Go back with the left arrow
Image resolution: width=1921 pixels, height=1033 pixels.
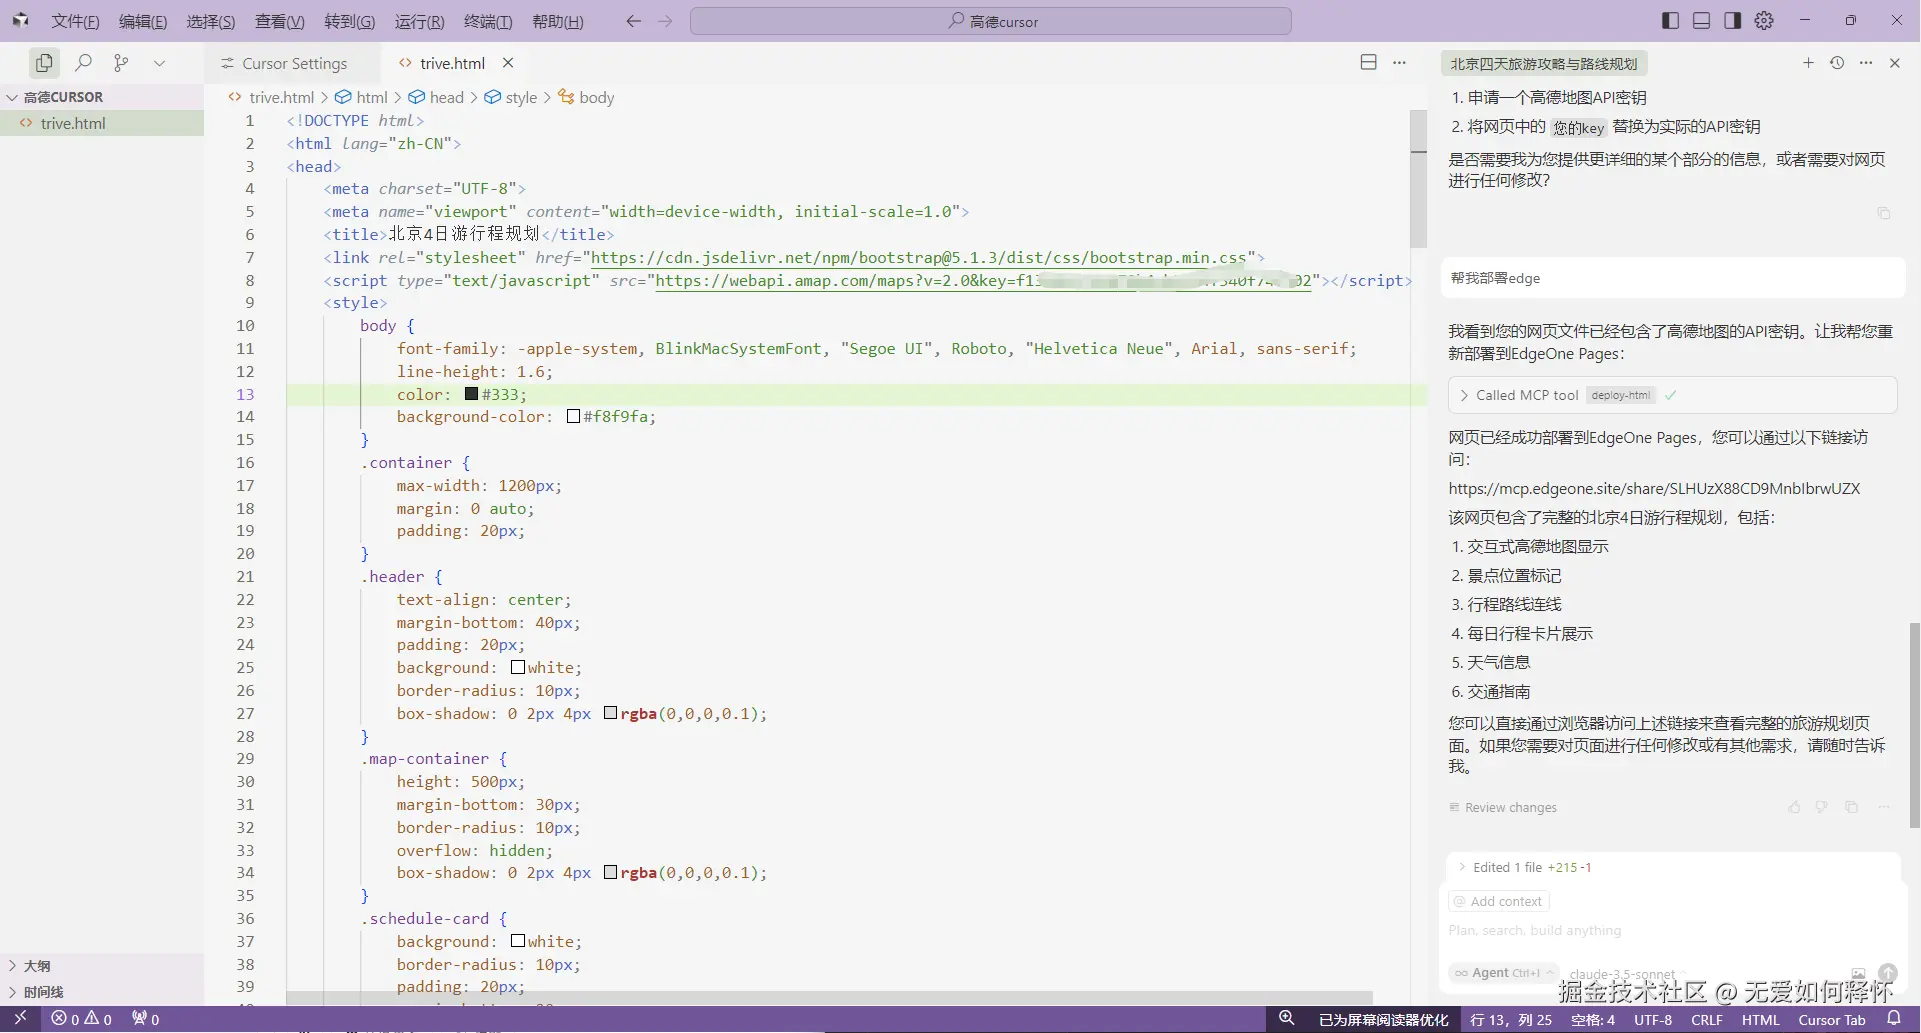(x=633, y=21)
